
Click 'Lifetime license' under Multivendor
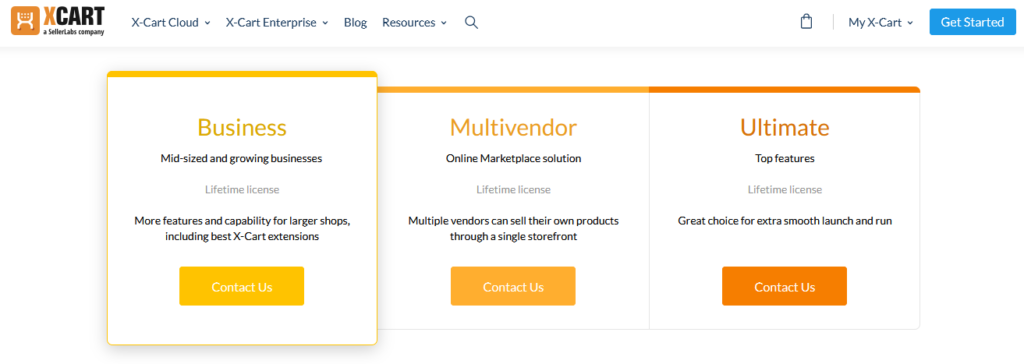[513, 190]
